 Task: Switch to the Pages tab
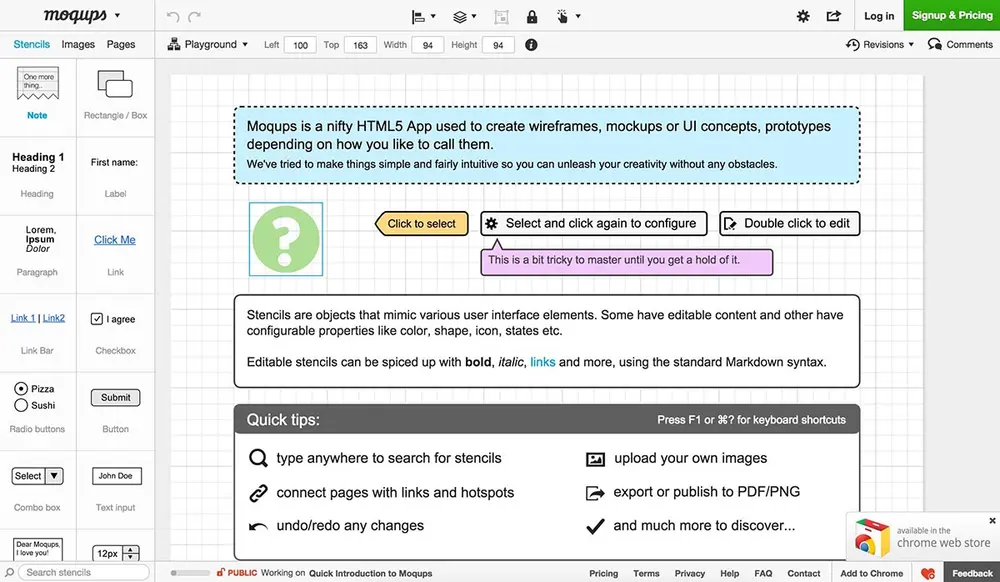pyautogui.click(x=121, y=45)
